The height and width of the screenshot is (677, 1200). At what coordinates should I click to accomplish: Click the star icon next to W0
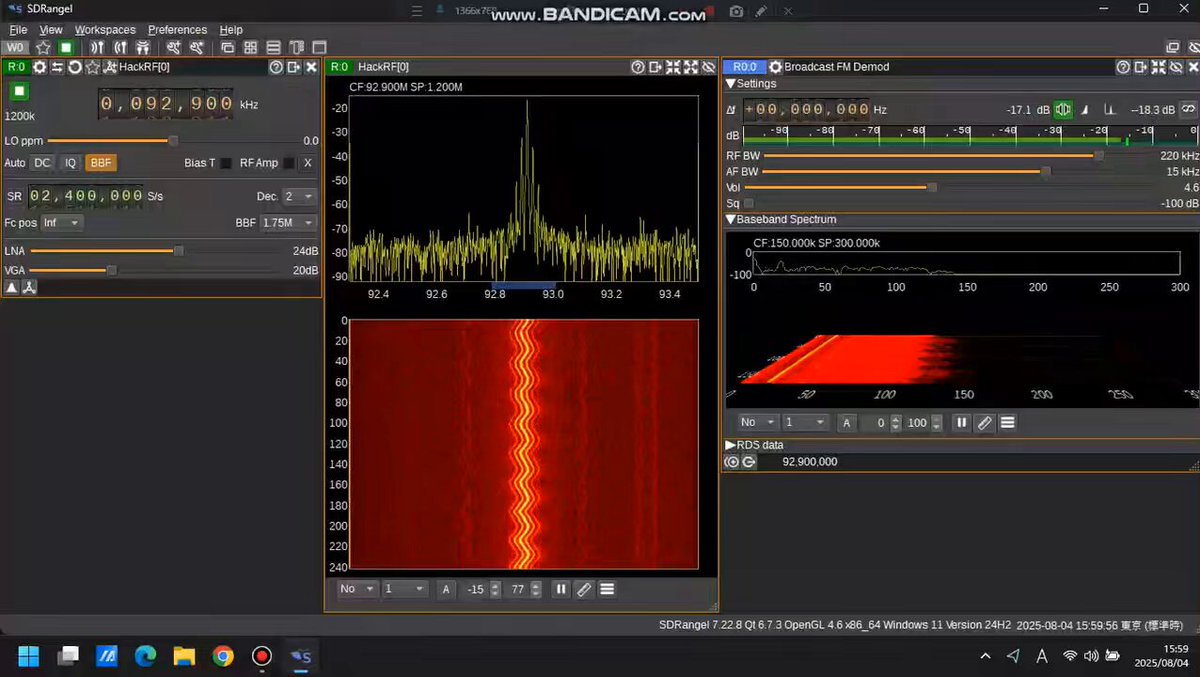(x=43, y=47)
